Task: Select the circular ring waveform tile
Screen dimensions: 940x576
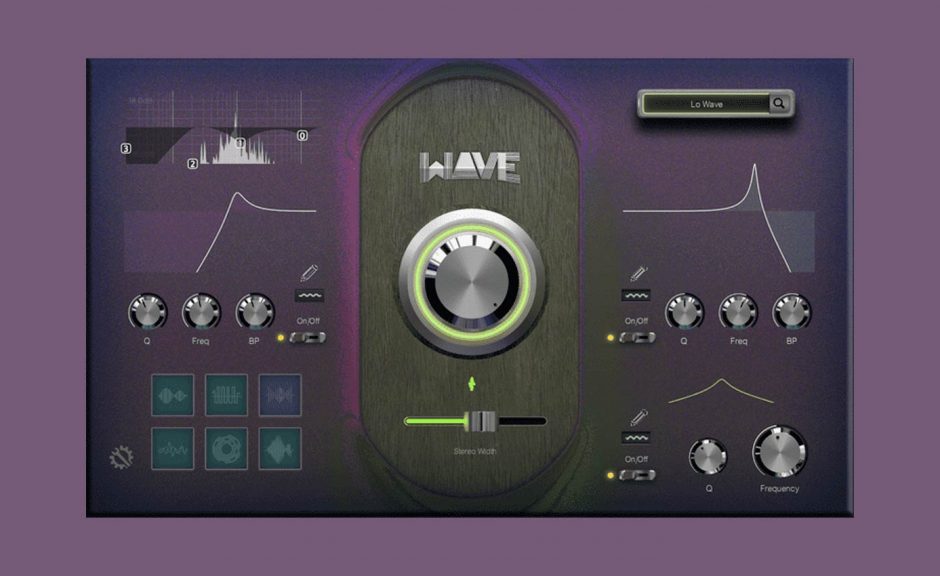Action: click(x=226, y=449)
